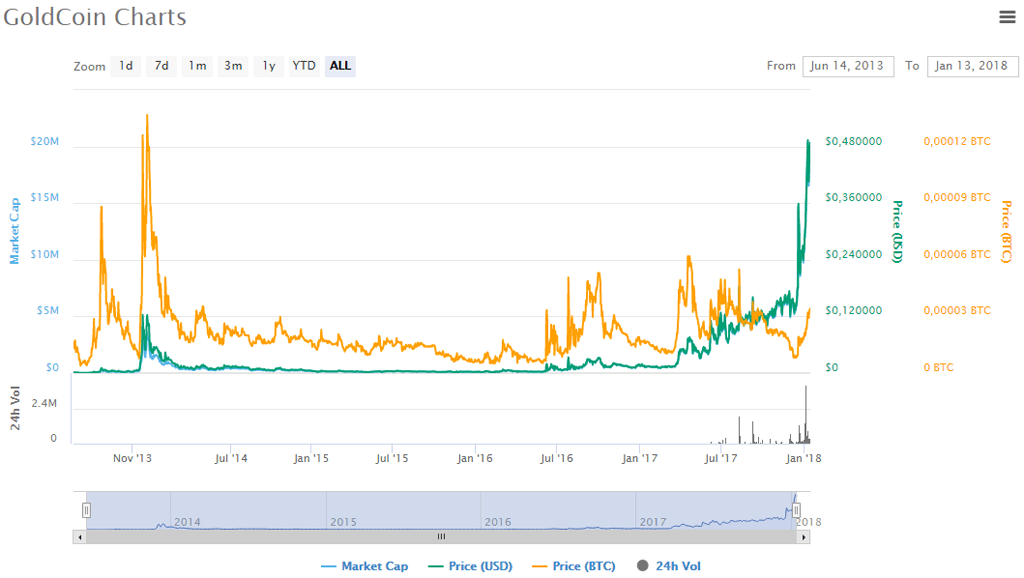The height and width of the screenshot is (578, 1024).
Task: Click the vertical Price (BTC) axis title
Action: [1007, 232]
